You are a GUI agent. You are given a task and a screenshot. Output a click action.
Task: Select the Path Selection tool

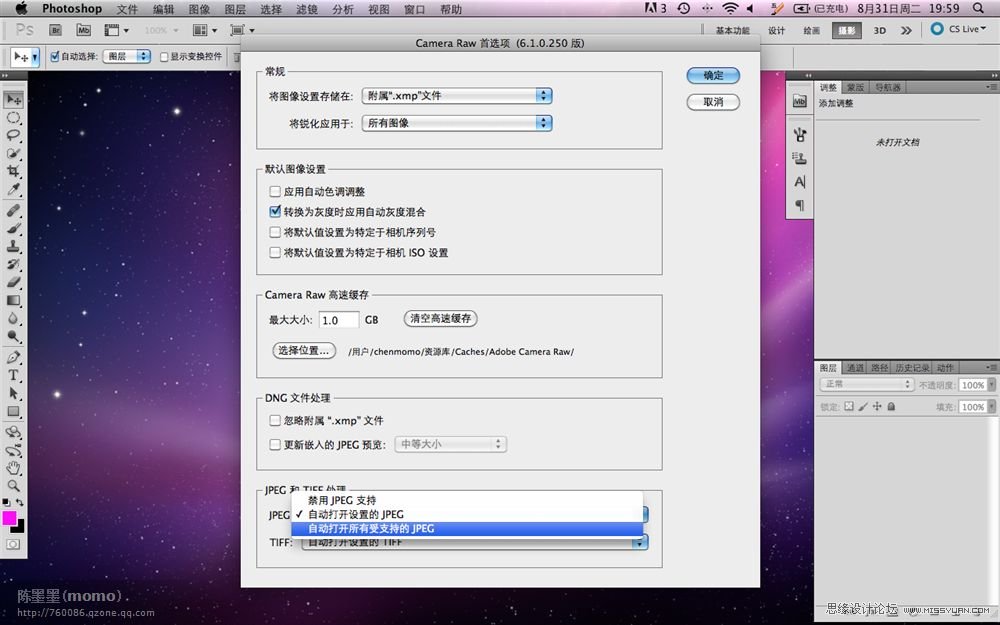pos(13,393)
